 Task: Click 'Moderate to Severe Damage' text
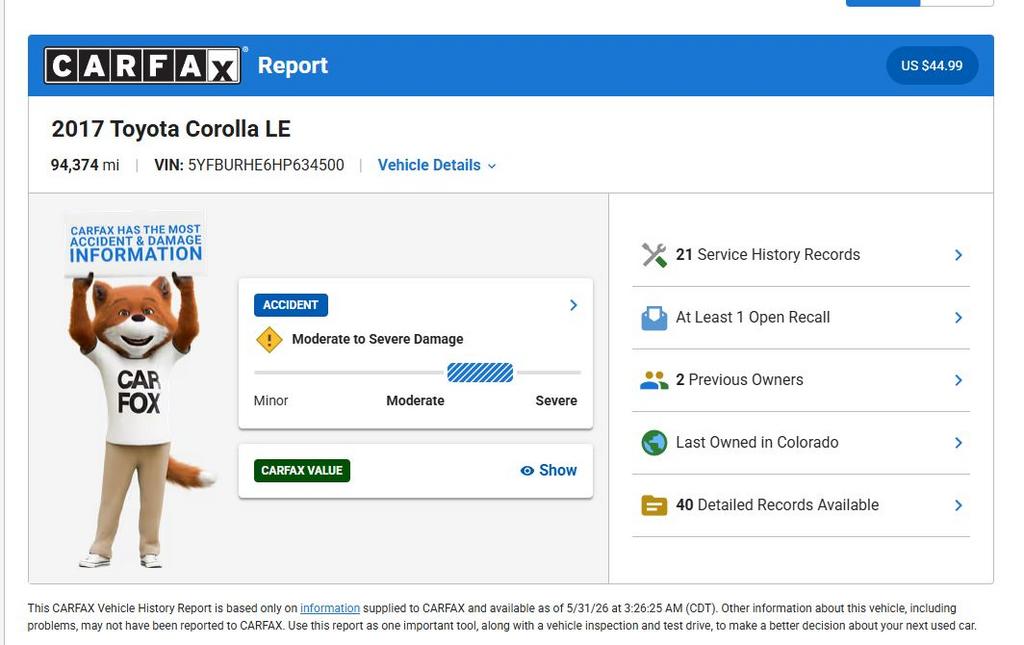point(377,339)
